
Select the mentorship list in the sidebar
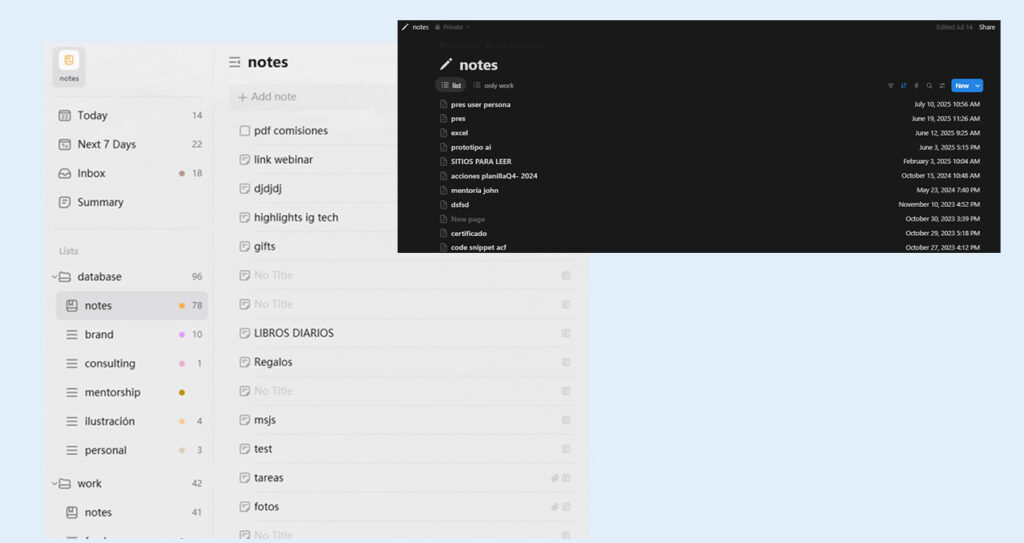point(132,392)
